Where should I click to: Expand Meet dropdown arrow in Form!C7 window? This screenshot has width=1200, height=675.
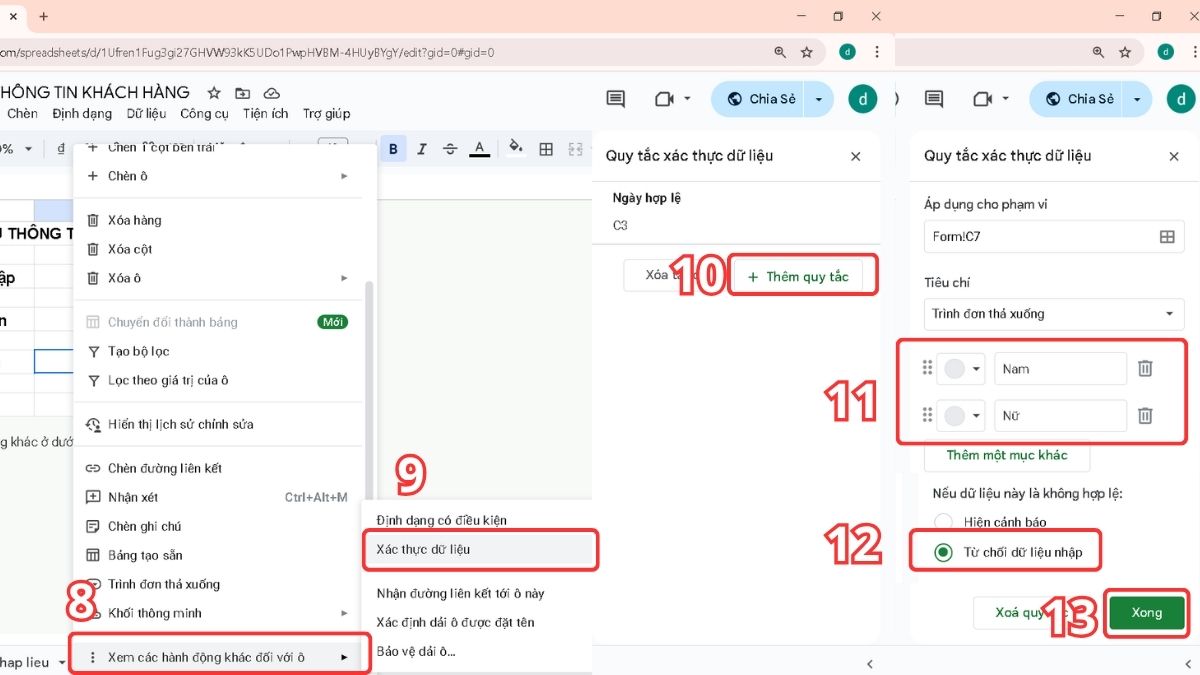1005,99
